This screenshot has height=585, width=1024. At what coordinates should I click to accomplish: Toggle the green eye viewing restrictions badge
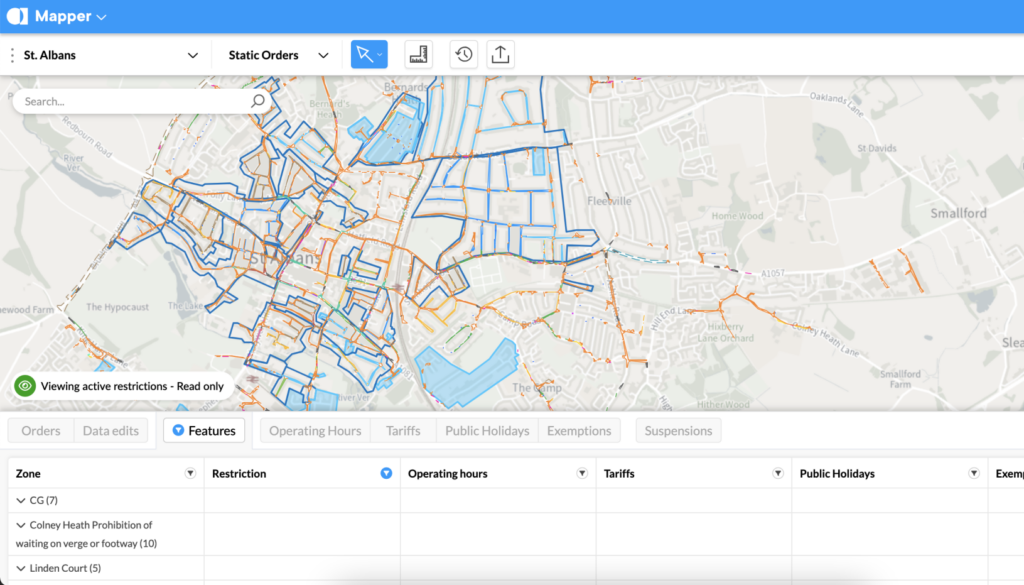click(x=25, y=385)
